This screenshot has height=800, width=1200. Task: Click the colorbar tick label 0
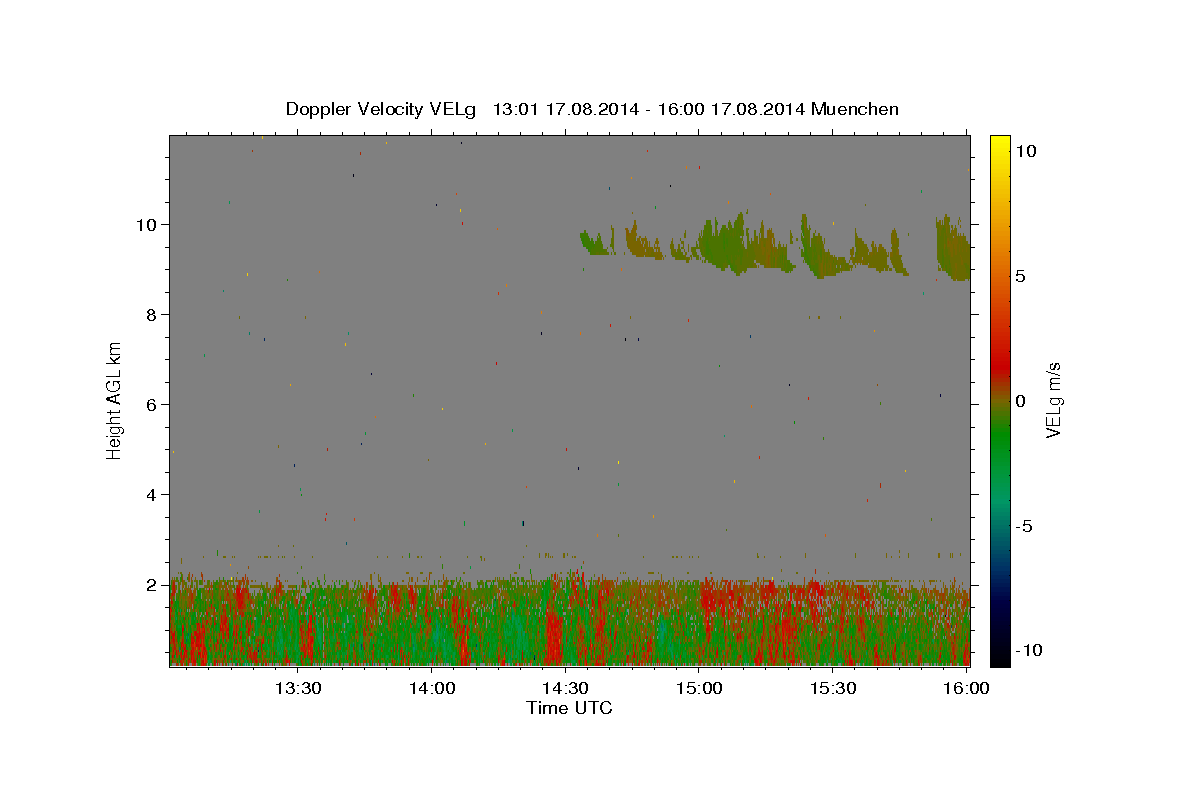(x=1021, y=401)
